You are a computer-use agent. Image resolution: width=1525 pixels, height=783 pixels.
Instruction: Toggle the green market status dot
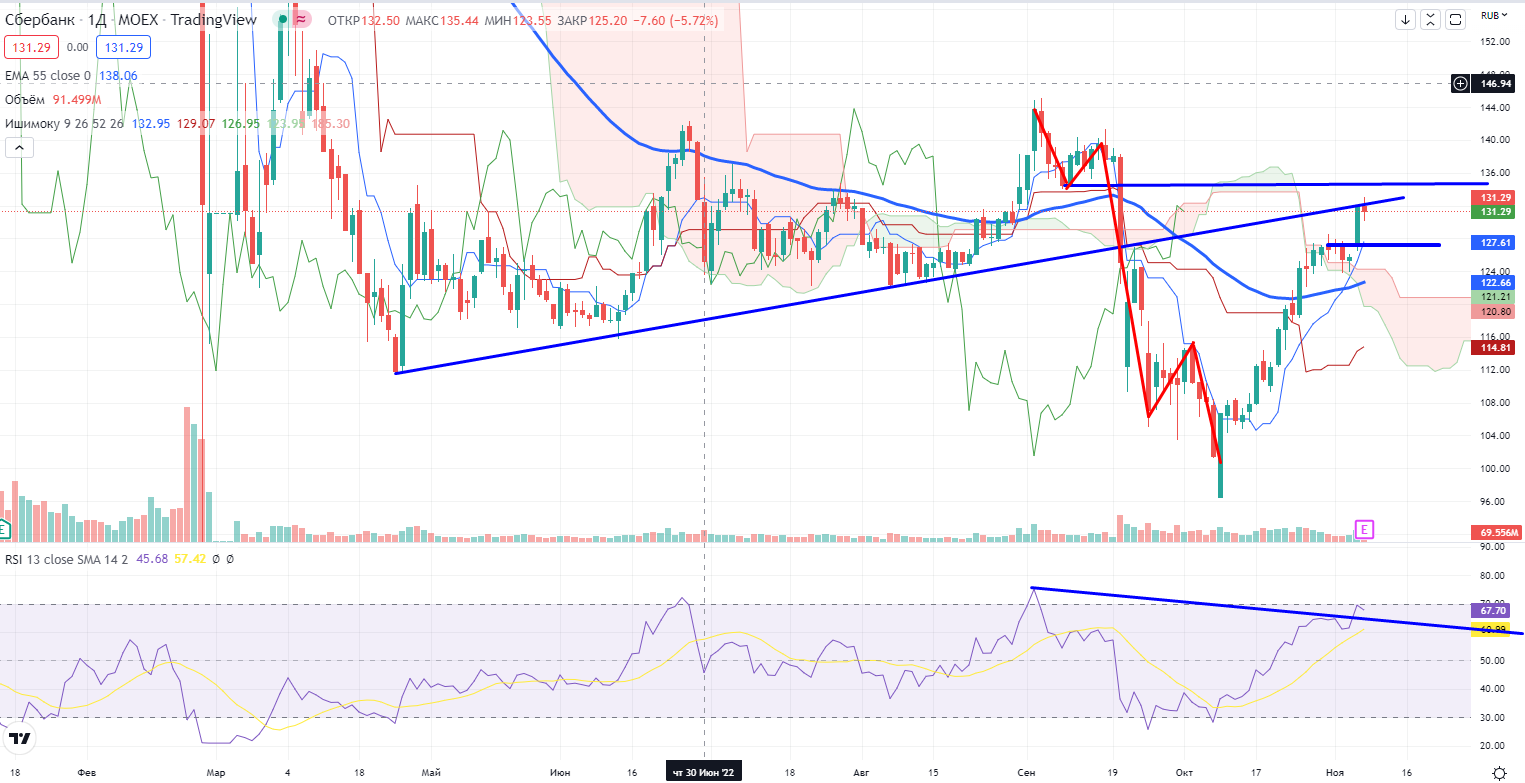pyautogui.click(x=283, y=19)
